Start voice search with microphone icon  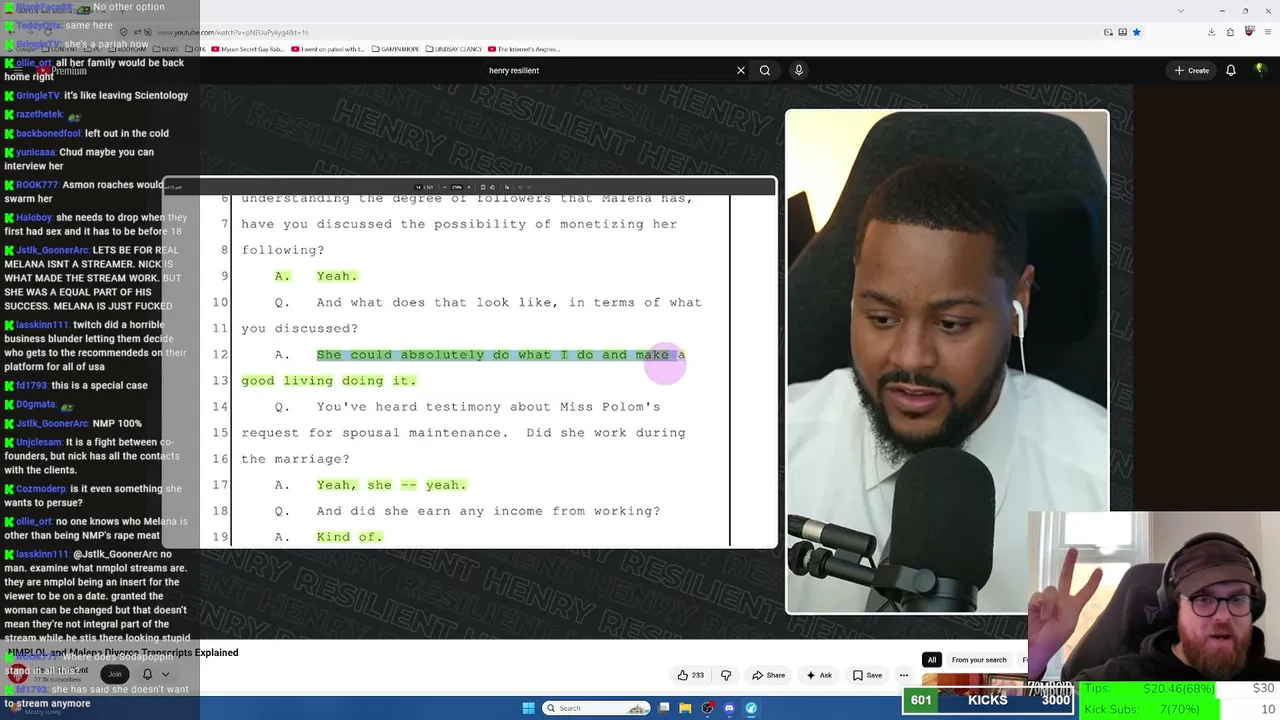point(798,70)
